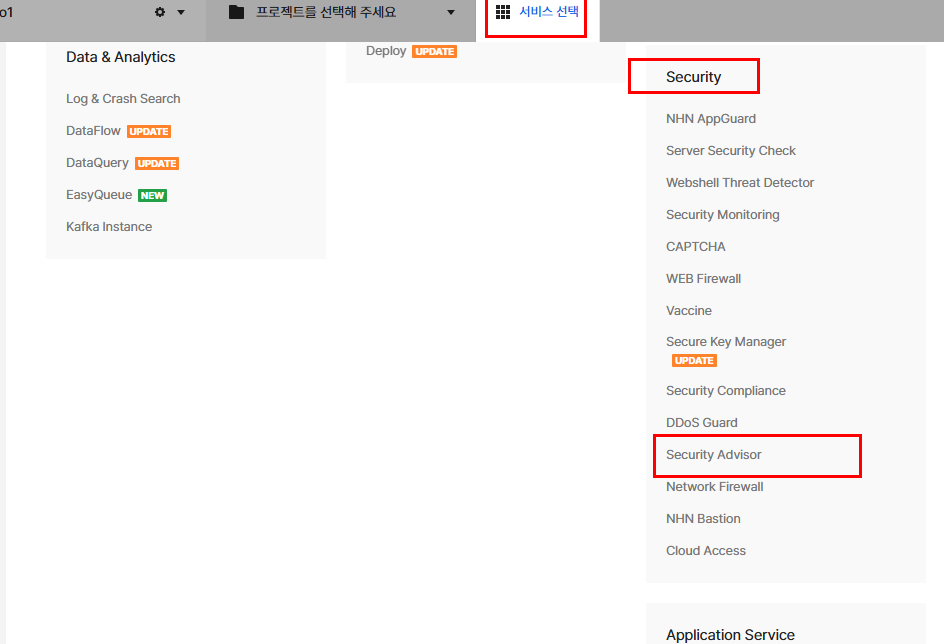Click the NEW badge next to EasyQueue

tap(152, 195)
